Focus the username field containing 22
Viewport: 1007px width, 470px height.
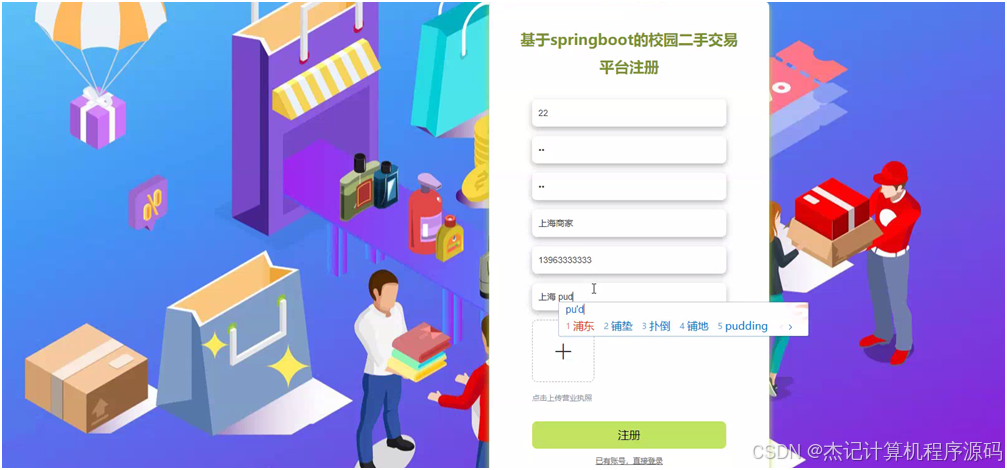pos(629,113)
